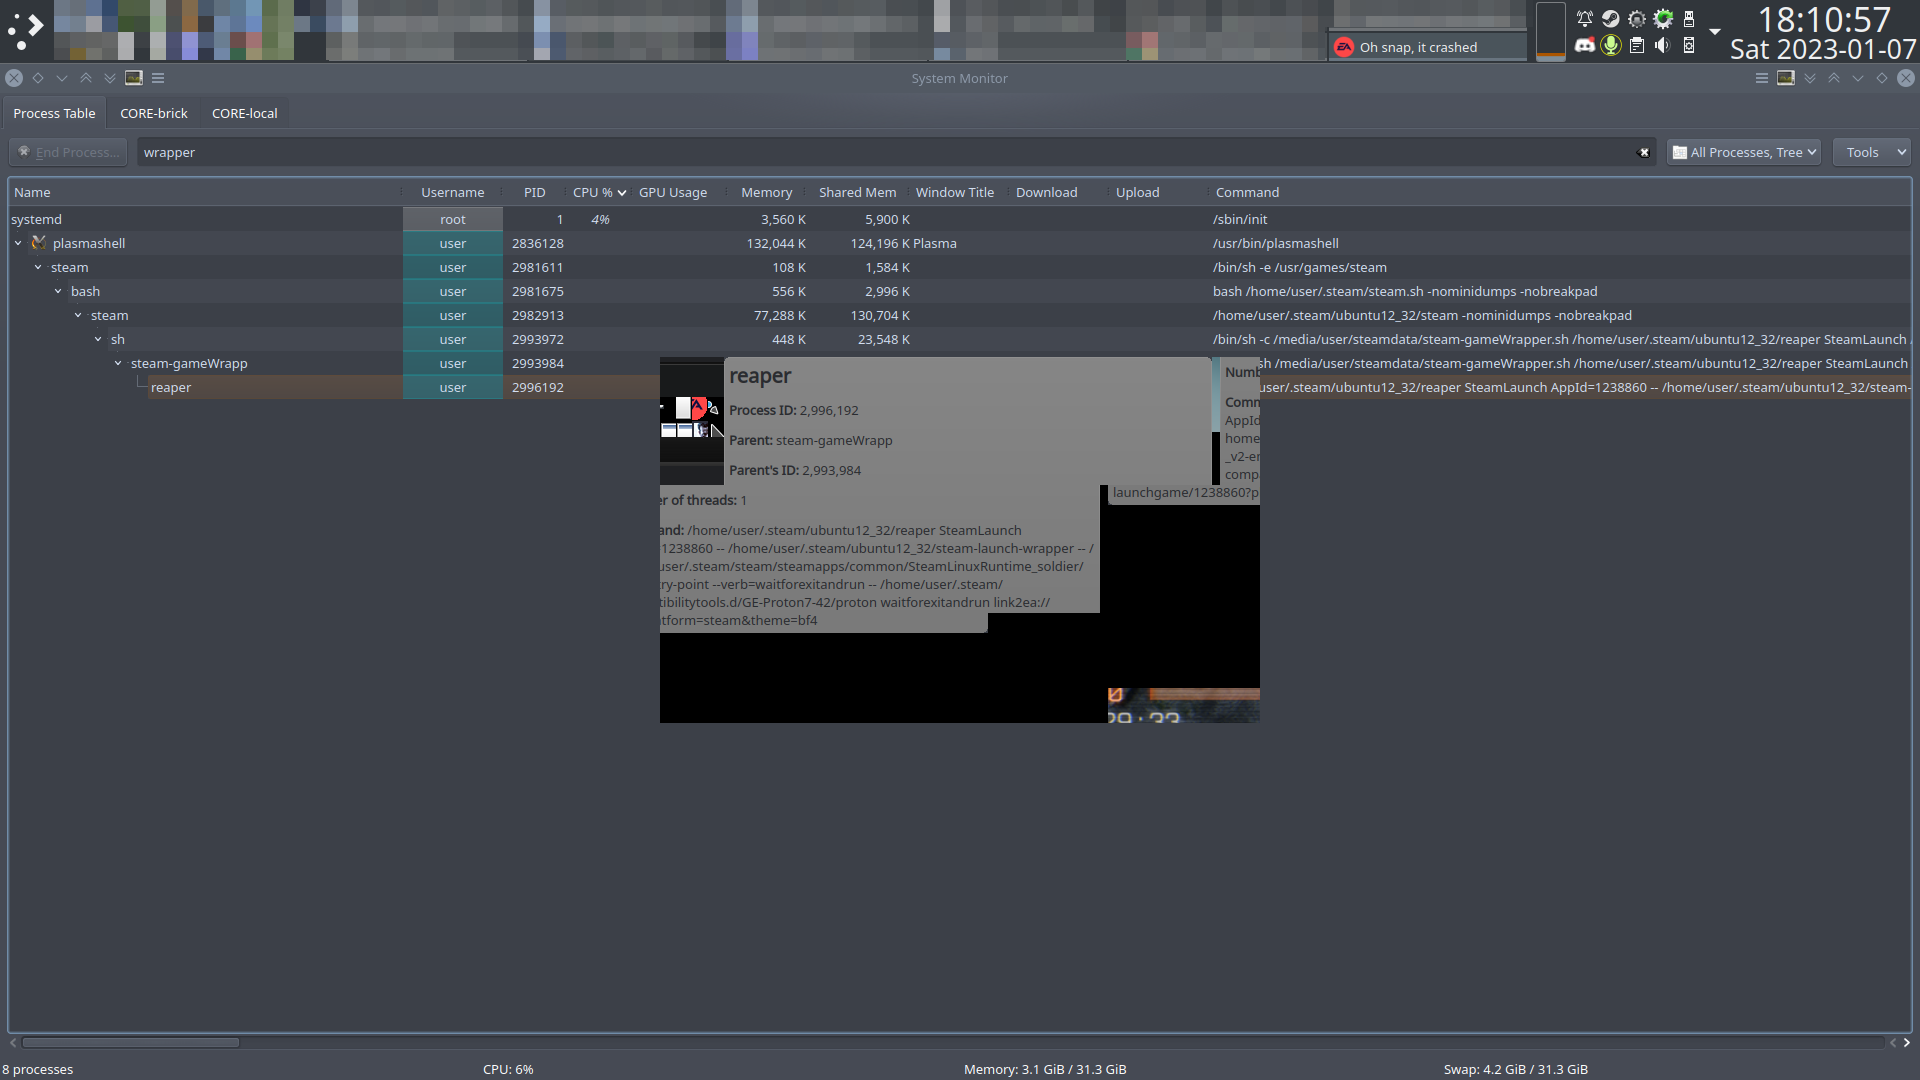
Task: Collapse the steam-gameWrapp tree node
Action: coord(118,363)
